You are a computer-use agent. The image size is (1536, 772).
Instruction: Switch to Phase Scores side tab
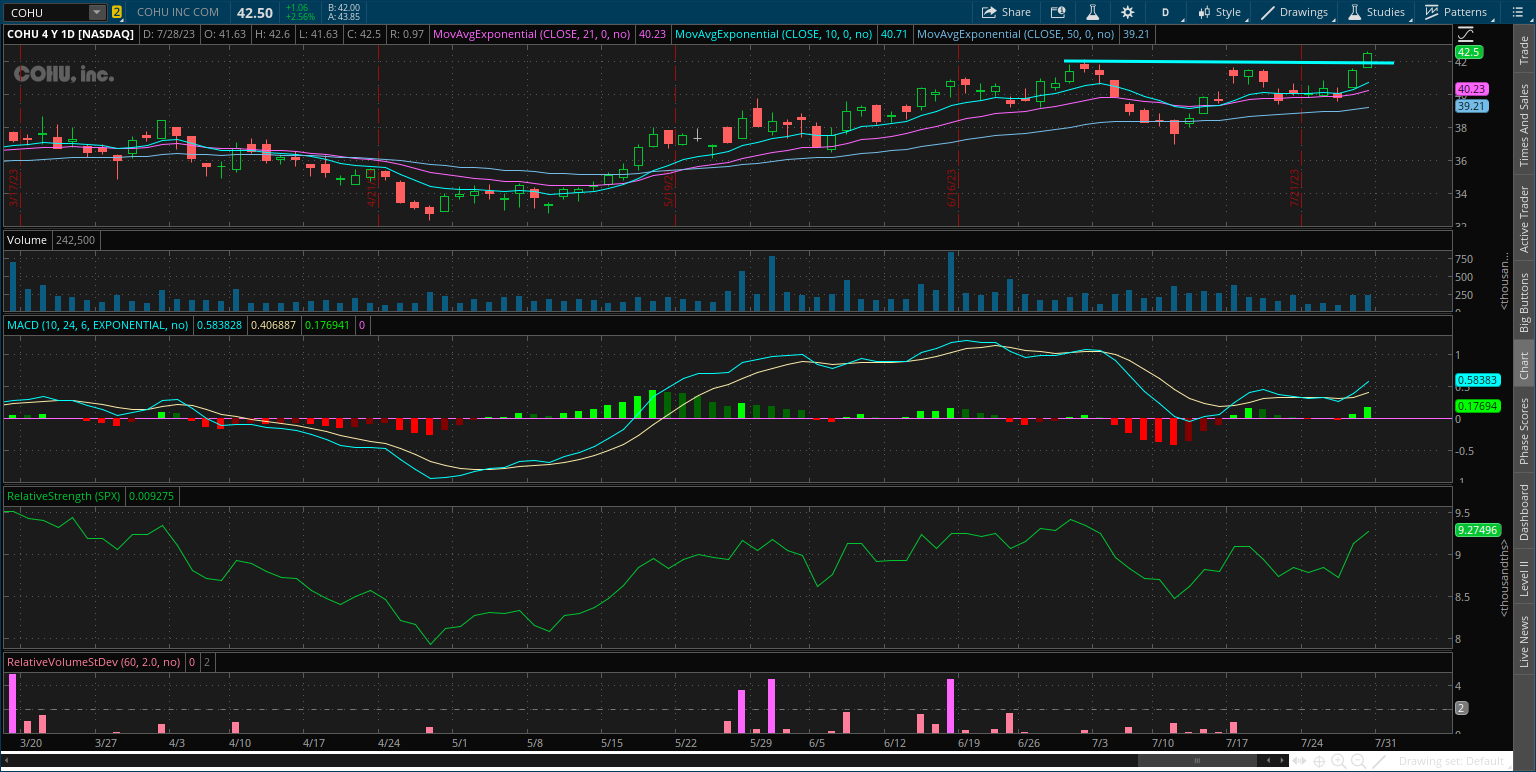(1524, 431)
